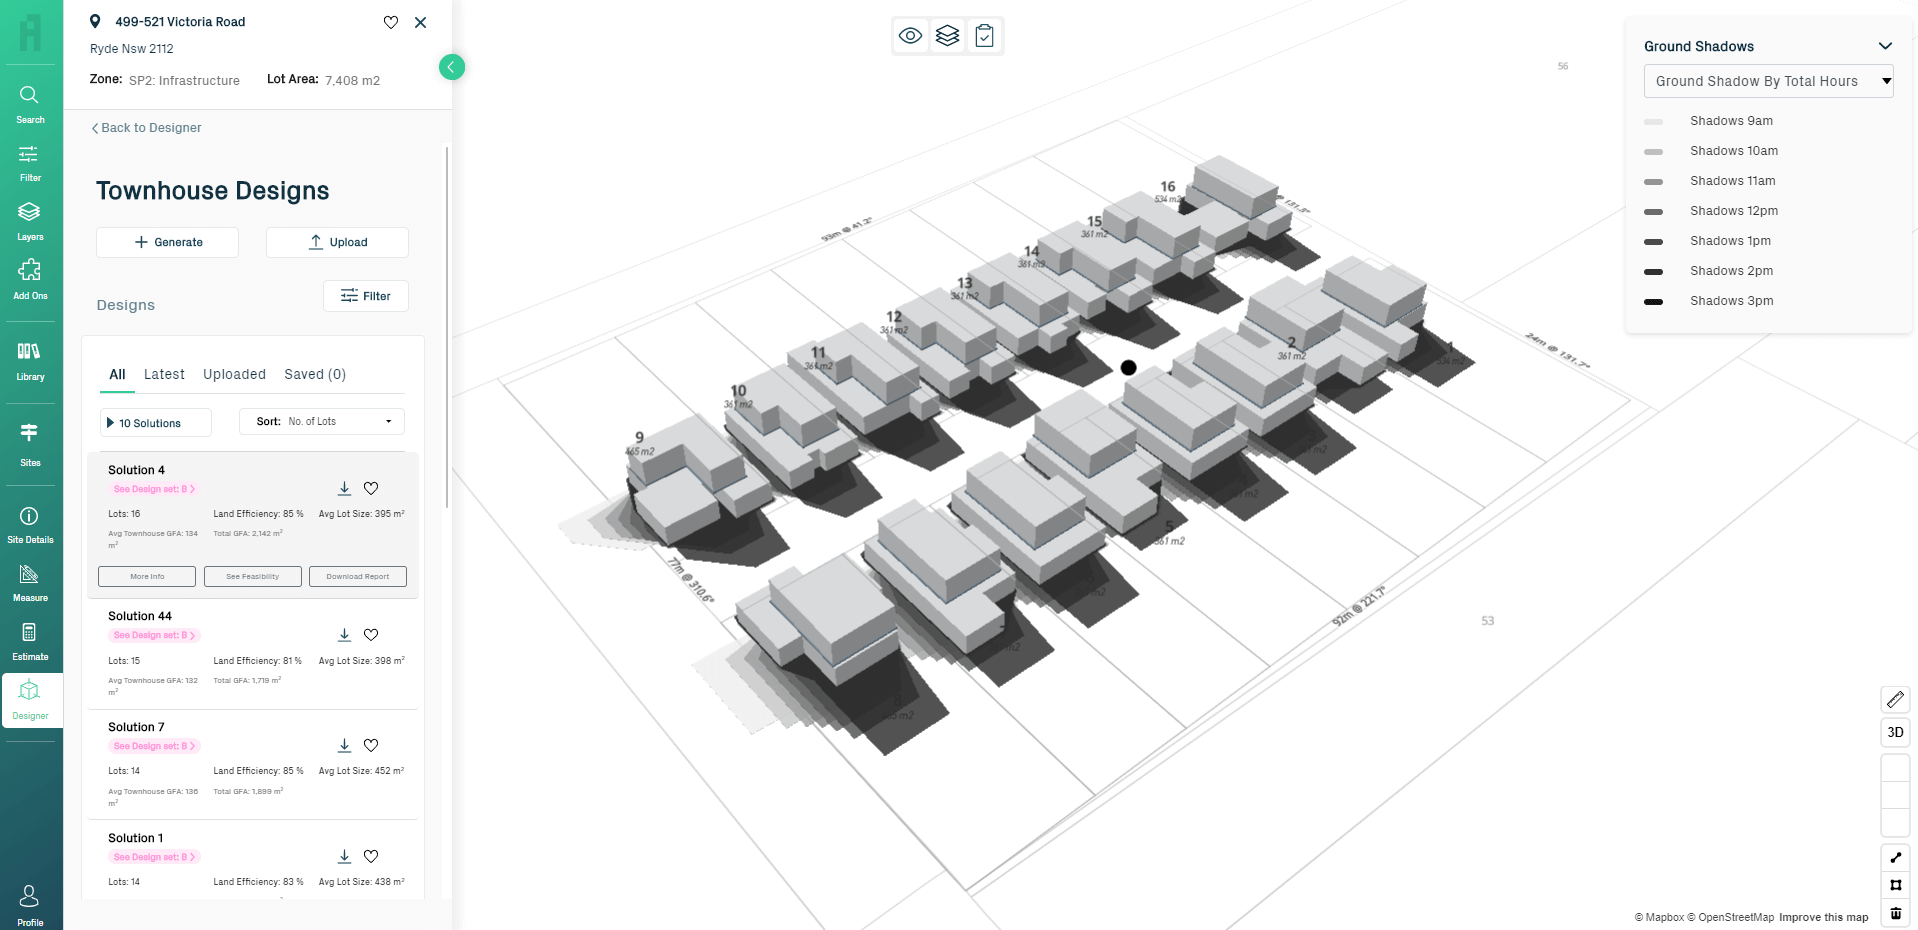Download Solution 7 design
1918x930 pixels.
(x=344, y=745)
